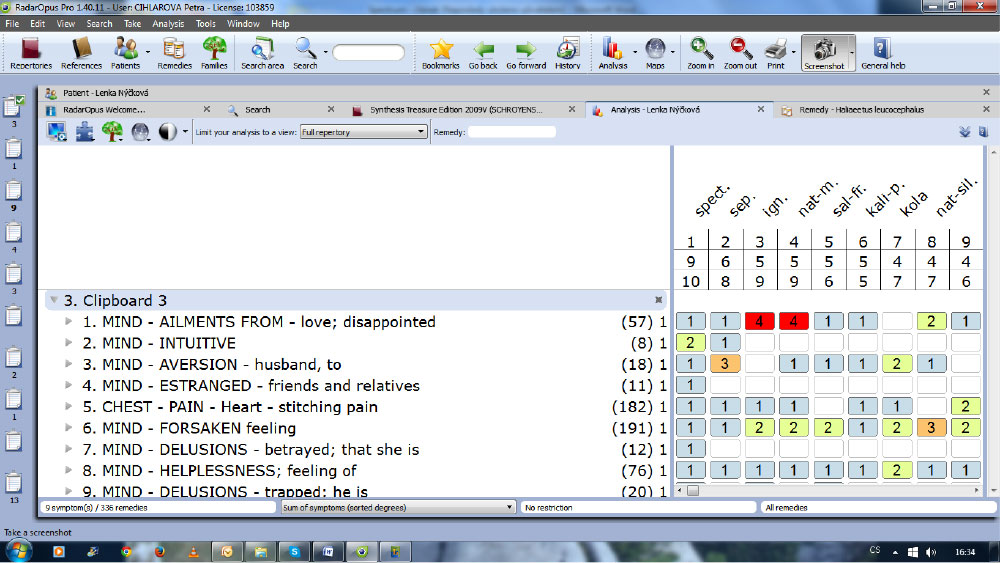Open History from the toolbar

click(568, 53)
